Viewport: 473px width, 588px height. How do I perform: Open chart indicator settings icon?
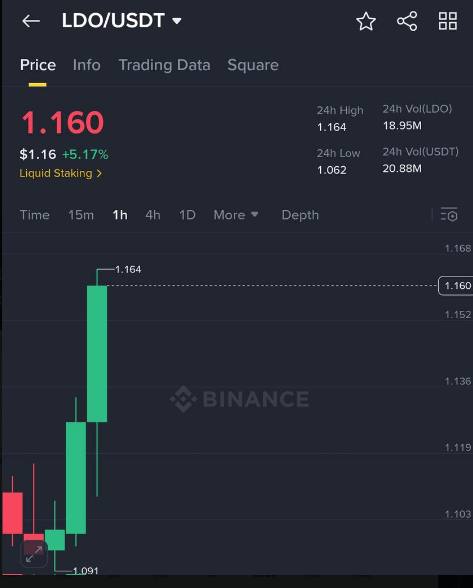(449, 214)
